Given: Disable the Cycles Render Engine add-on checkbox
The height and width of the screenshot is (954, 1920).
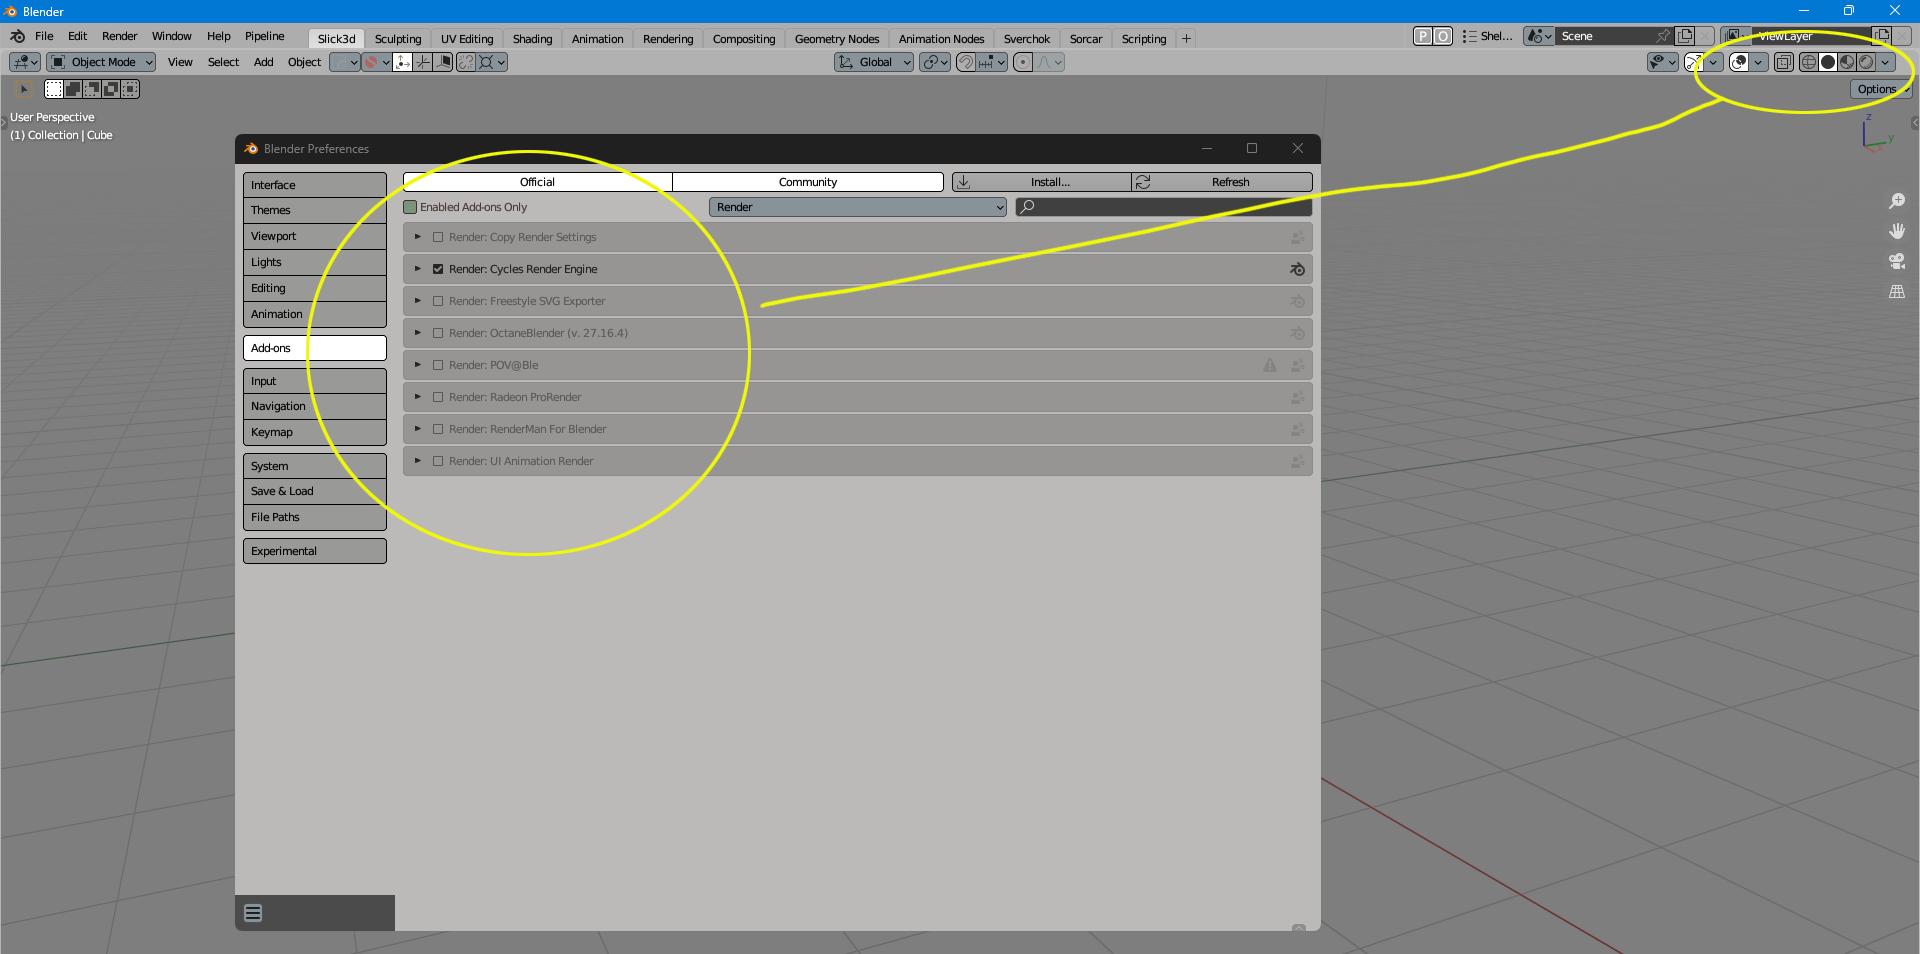Looking at the screenshot, I should click(x=438, y=269).
